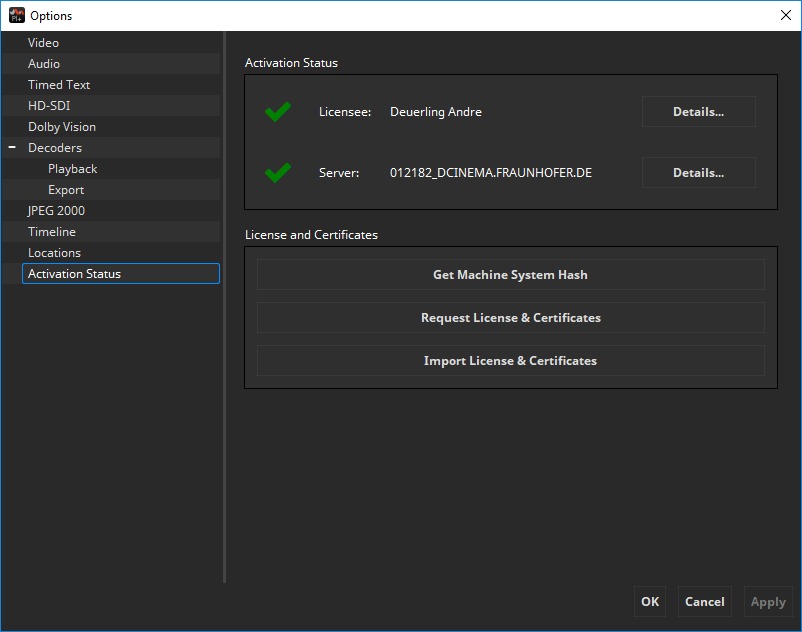Click Get Machine System Hash
This screenshot has height=632, width=802.
coord(510,275)
